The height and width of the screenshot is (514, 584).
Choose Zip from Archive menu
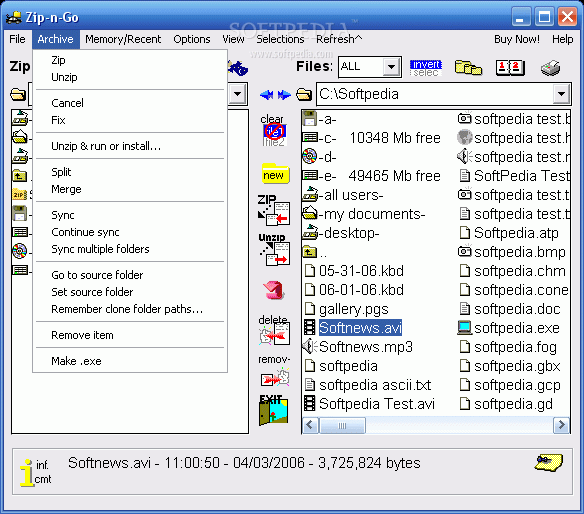[130, 60]
